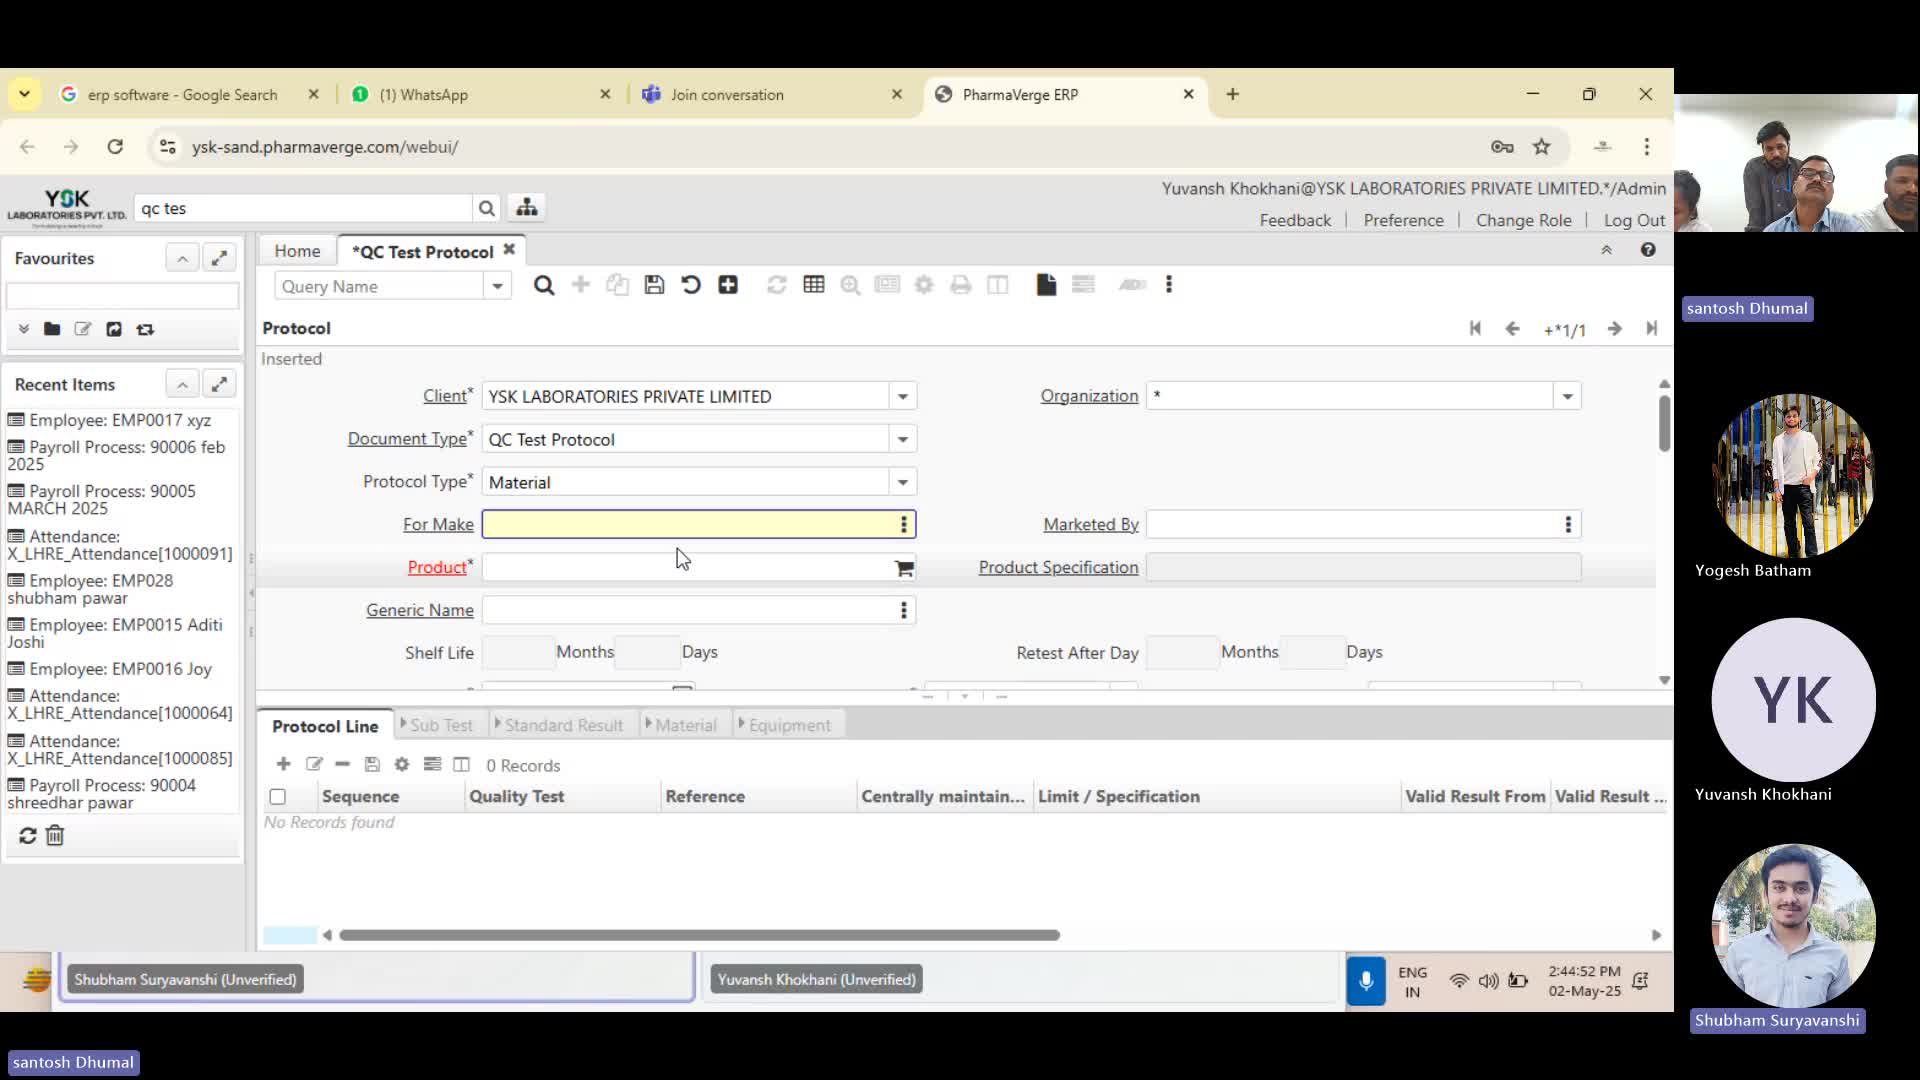Viewport: 1920px width, 1080px height.
Task: Click the Protocol Line edit record icon
Action: pos(314,765)
